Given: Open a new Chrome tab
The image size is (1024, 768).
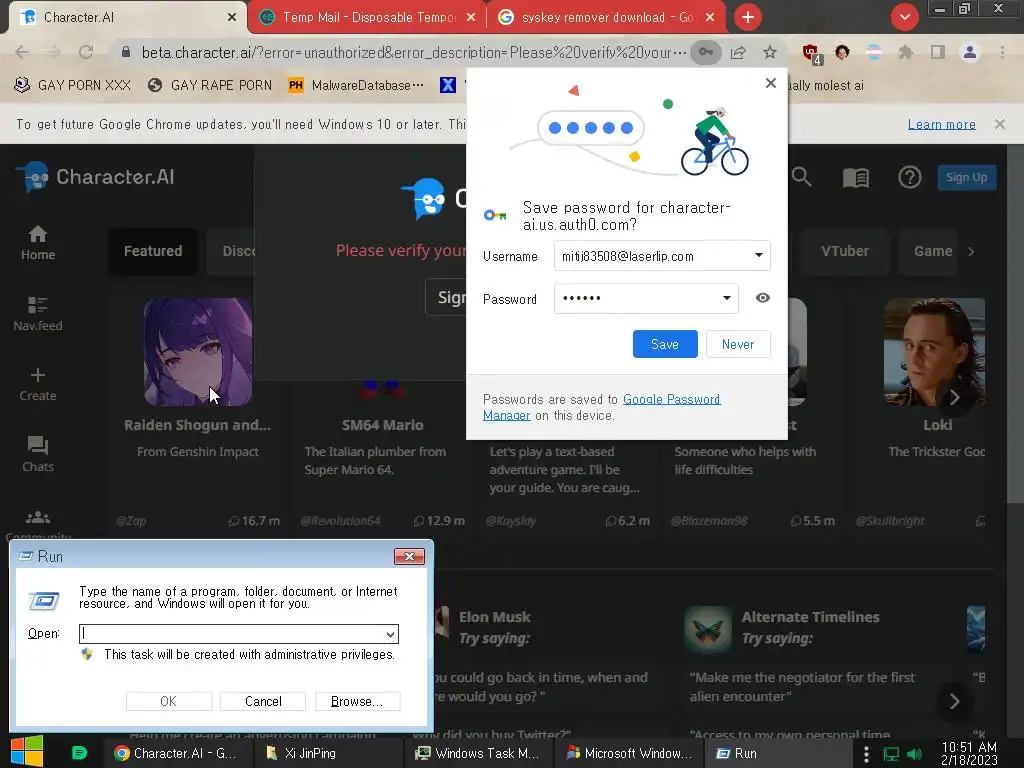Looking at the screenshot, I should point(748,17).
